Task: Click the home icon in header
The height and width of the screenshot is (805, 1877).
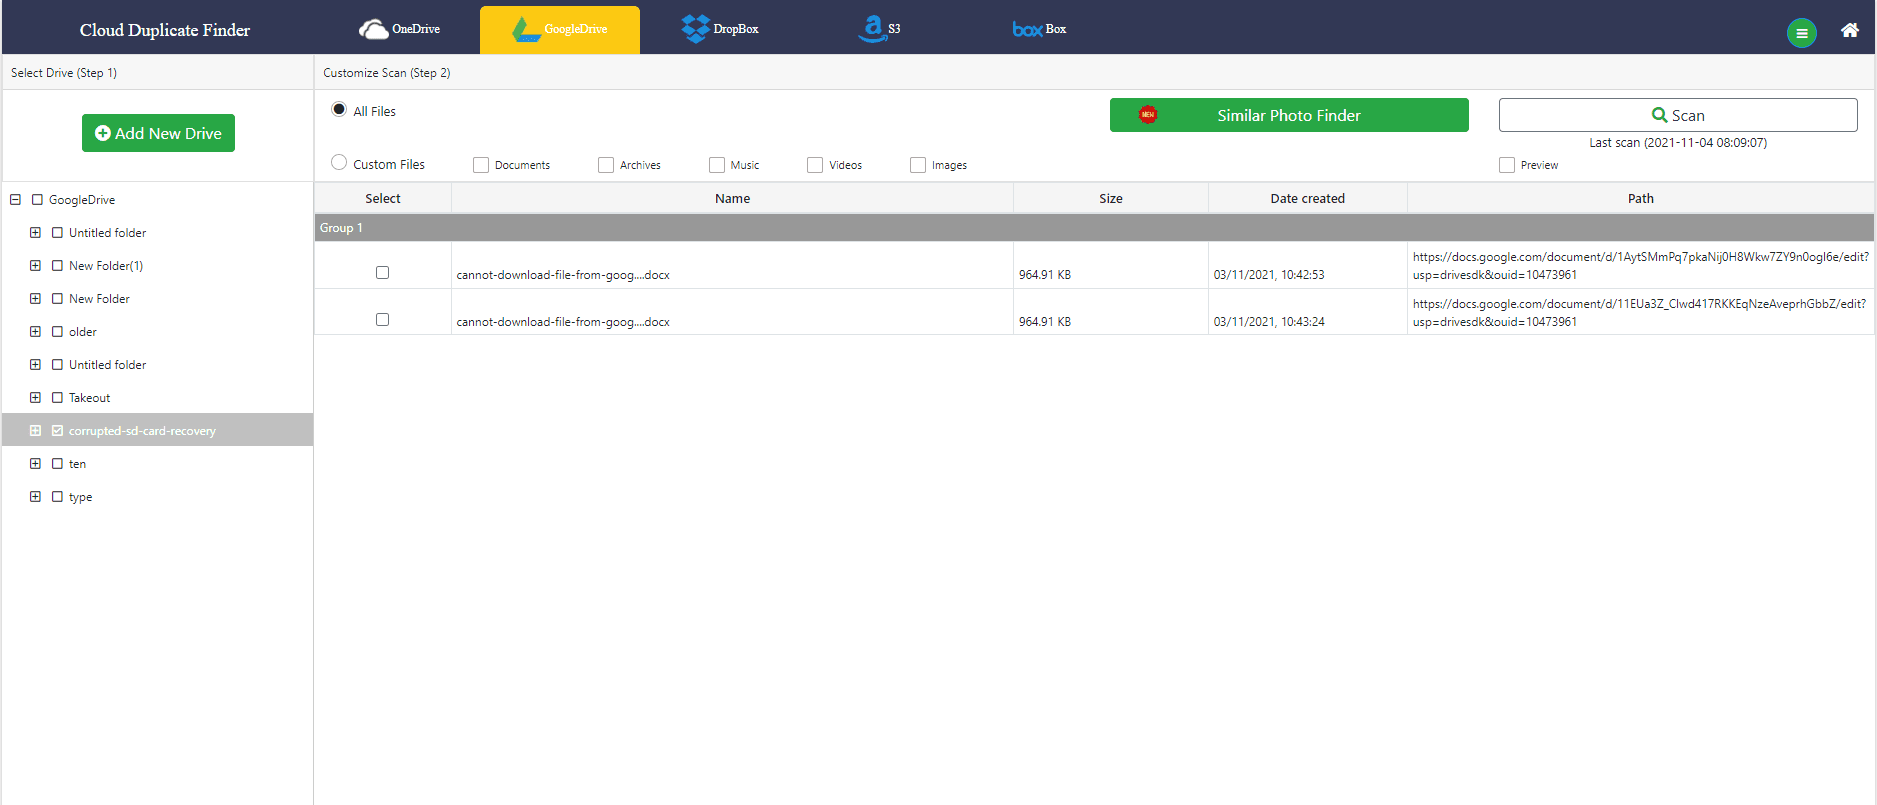Action: [1850, 30]
